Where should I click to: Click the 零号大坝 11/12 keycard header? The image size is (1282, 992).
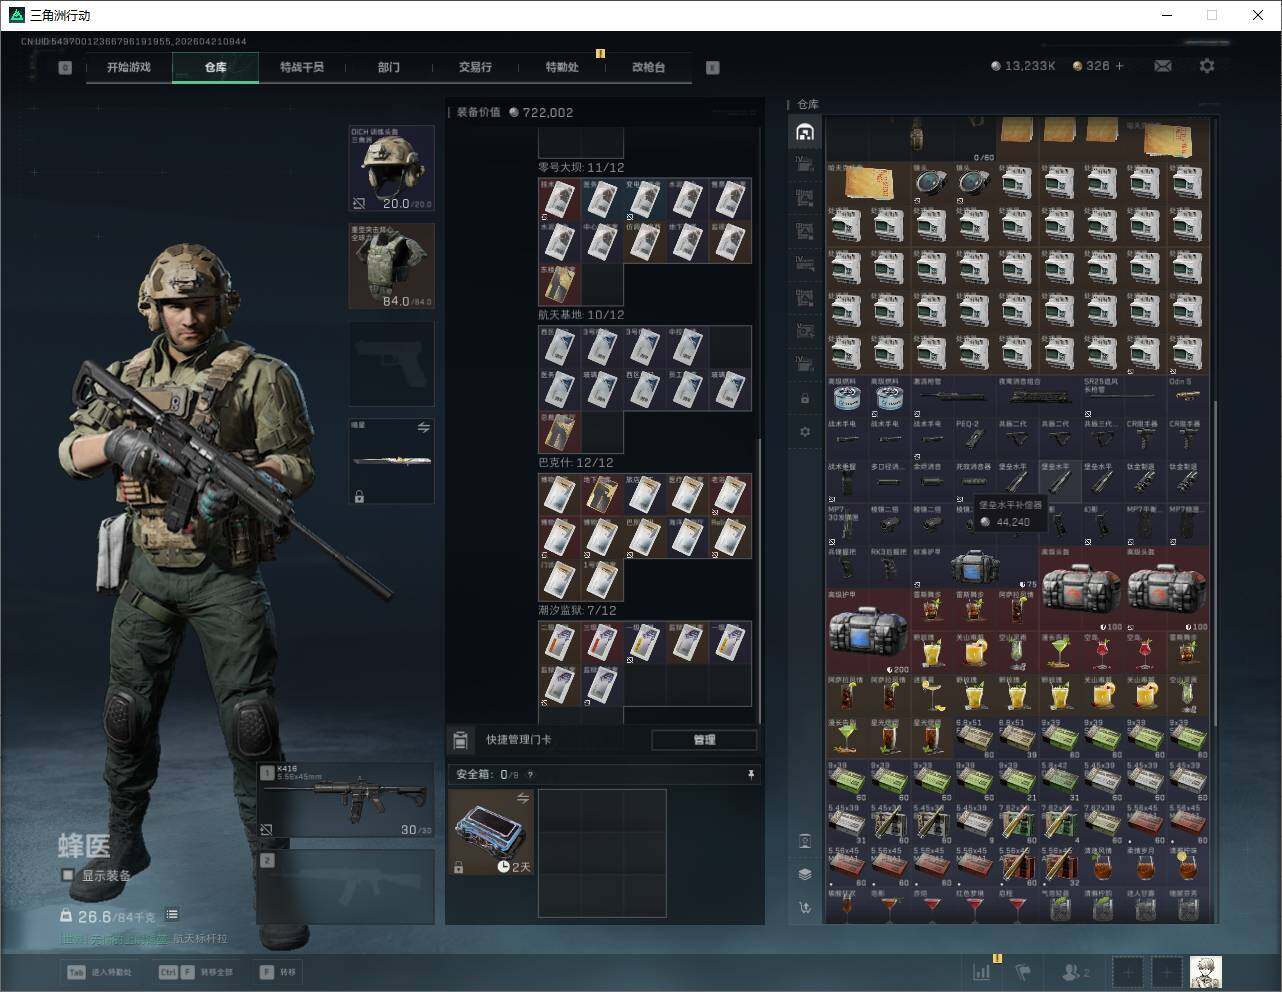click(581, 167)
